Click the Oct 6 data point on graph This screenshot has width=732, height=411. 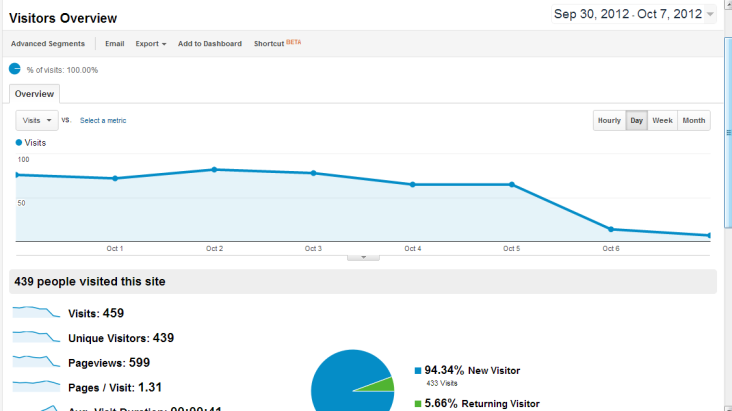pyautogui.click(x=611, y=229)
